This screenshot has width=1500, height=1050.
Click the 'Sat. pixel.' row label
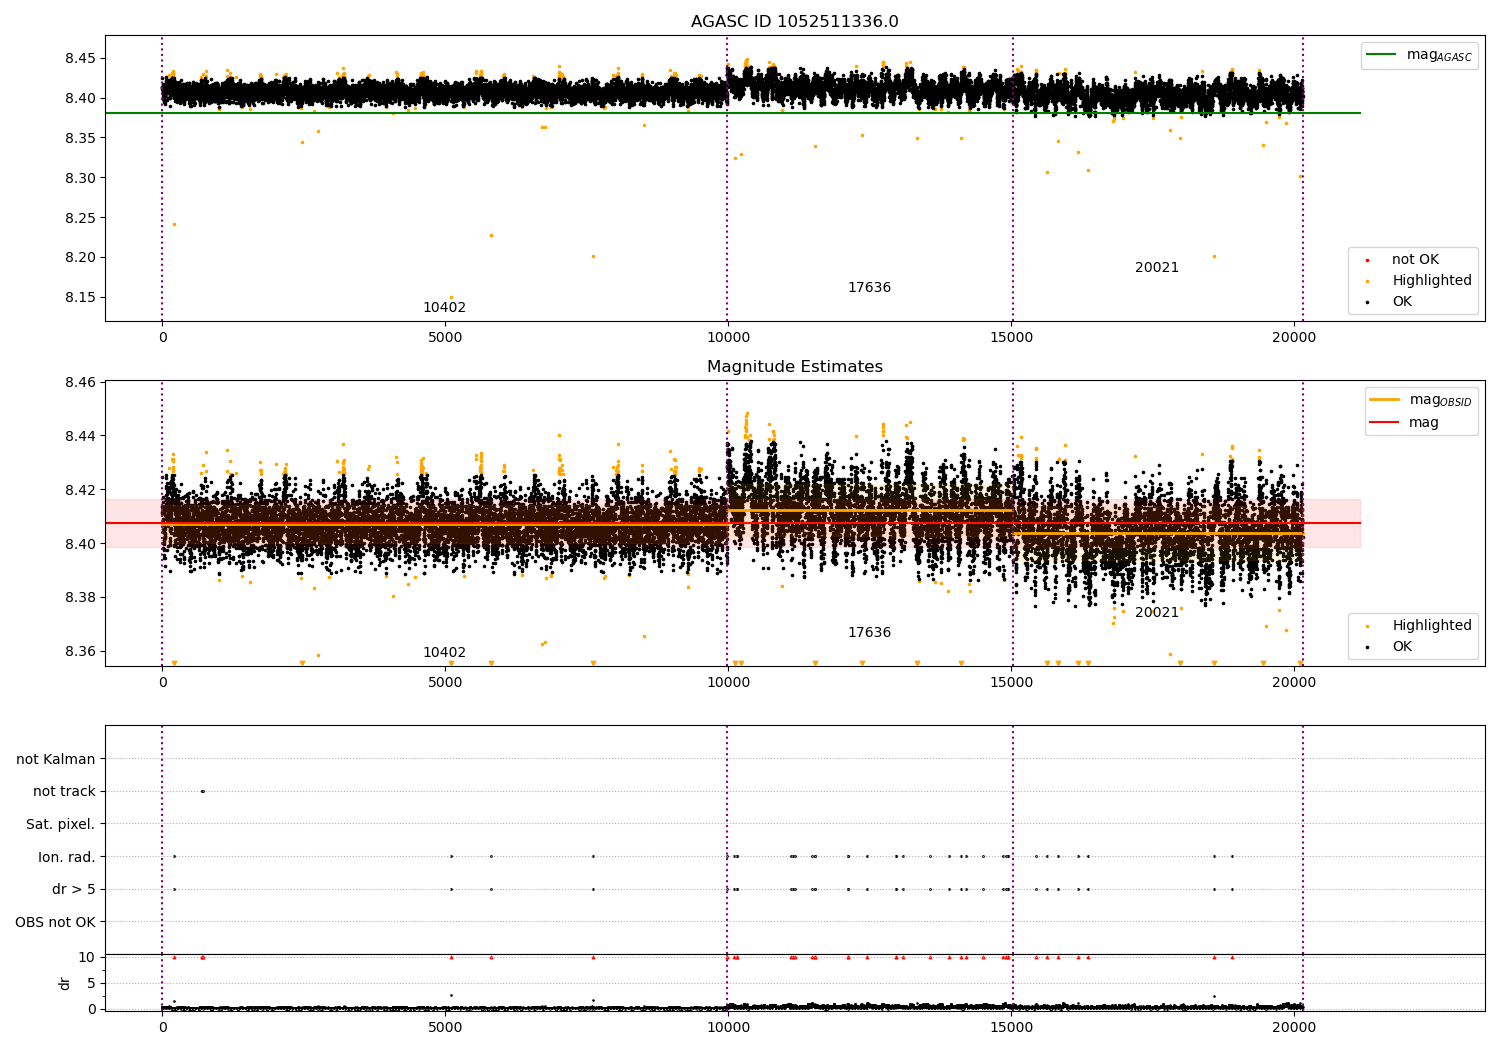[60, 825]
